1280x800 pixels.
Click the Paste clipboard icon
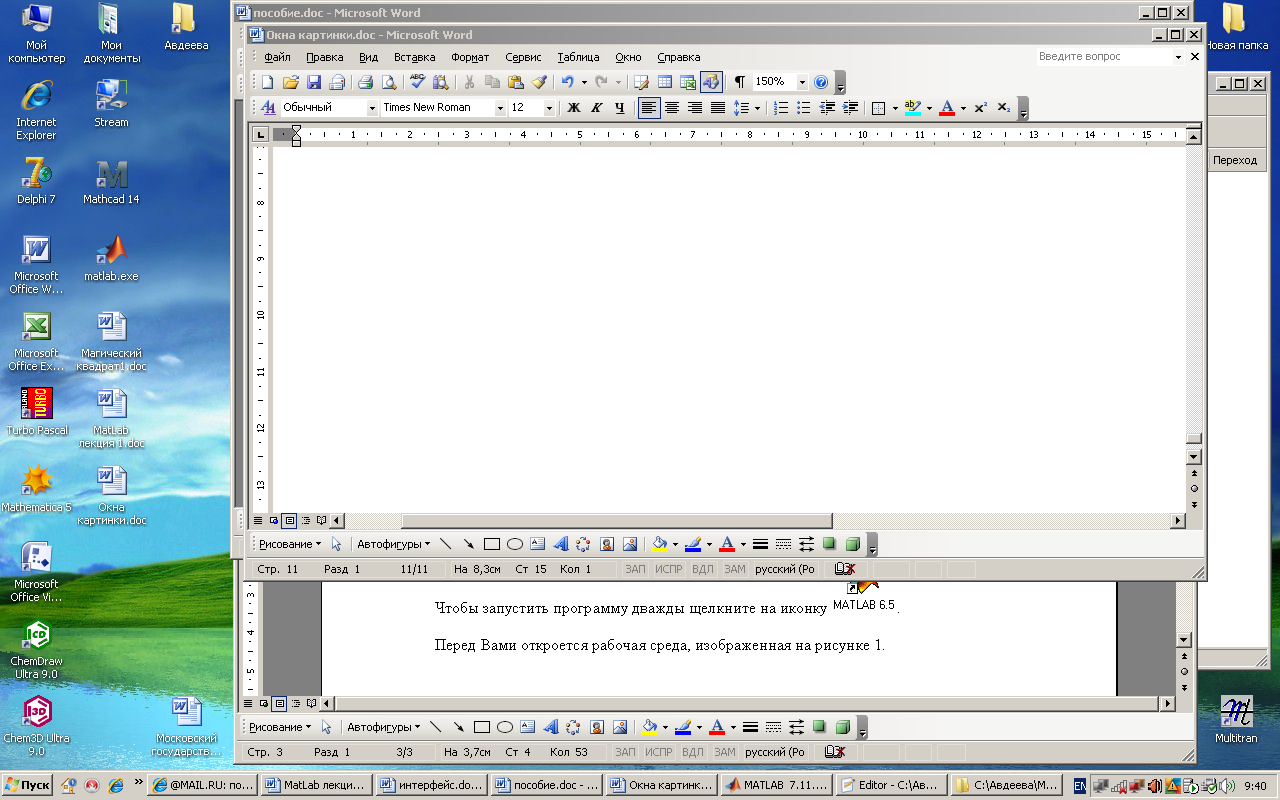(x=515, y=82)
